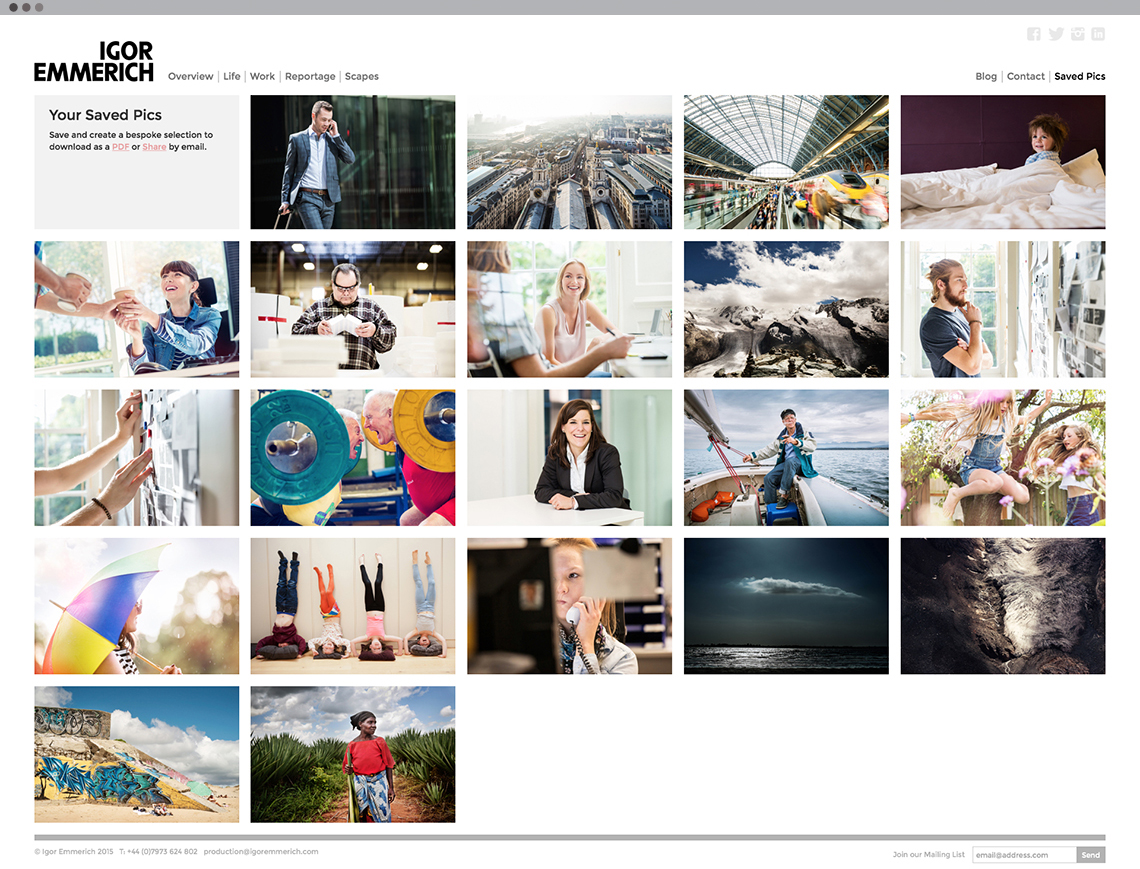Click the PDF download link
The height and width of the screenshot is (869, 1140).
click(x=120, y=147)
